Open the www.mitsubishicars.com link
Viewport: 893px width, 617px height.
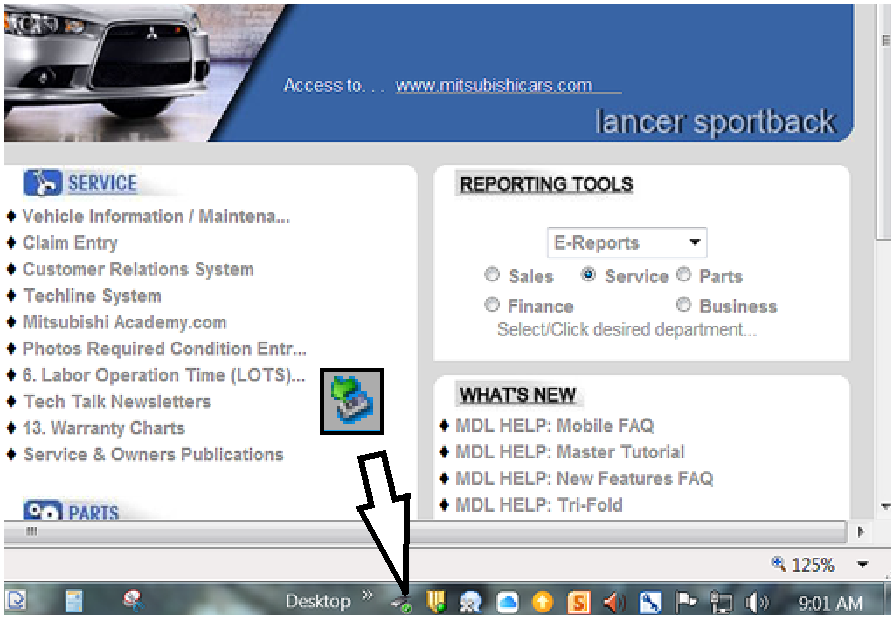(x=494, y=85)
